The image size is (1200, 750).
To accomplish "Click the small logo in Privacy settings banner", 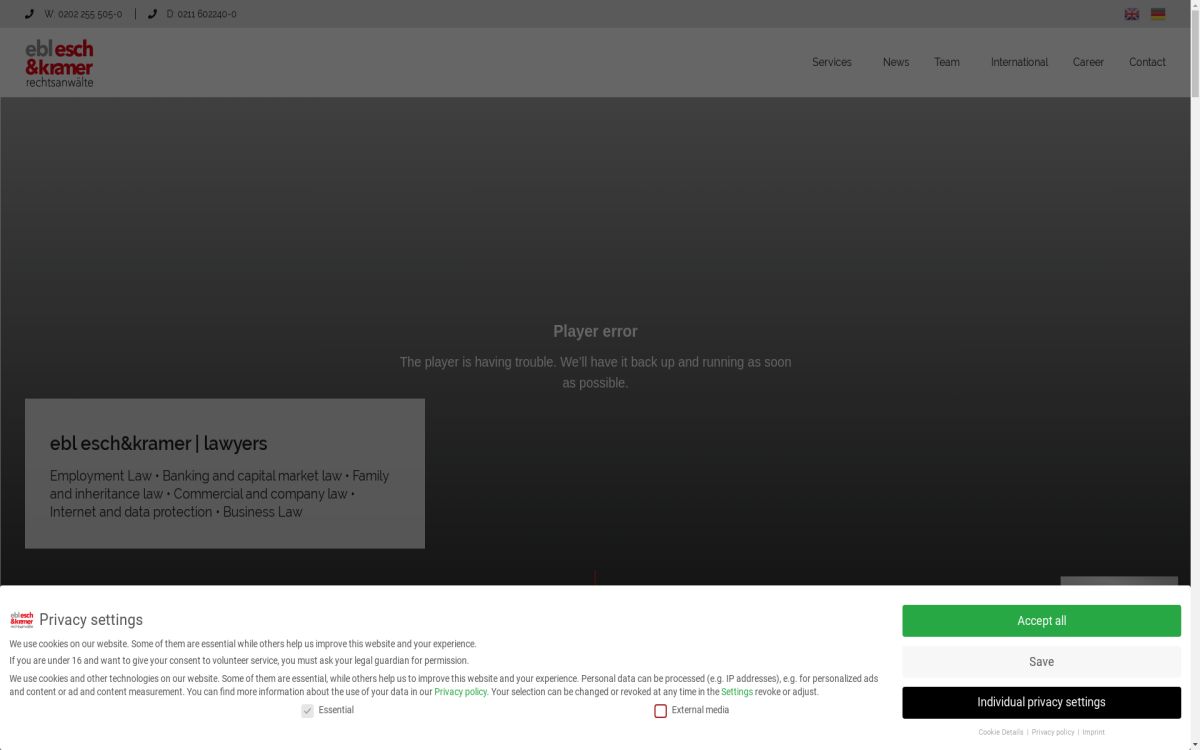I will (x=21, y=620).
